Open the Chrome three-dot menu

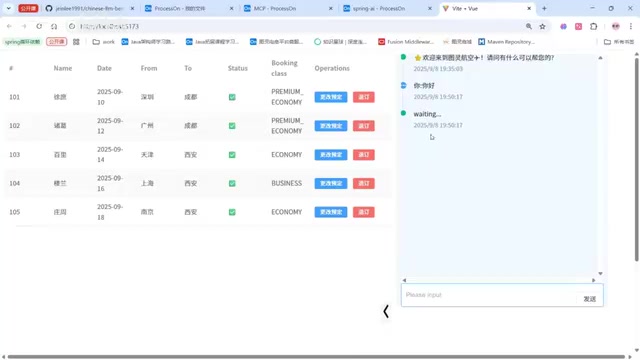coord(631,26)
